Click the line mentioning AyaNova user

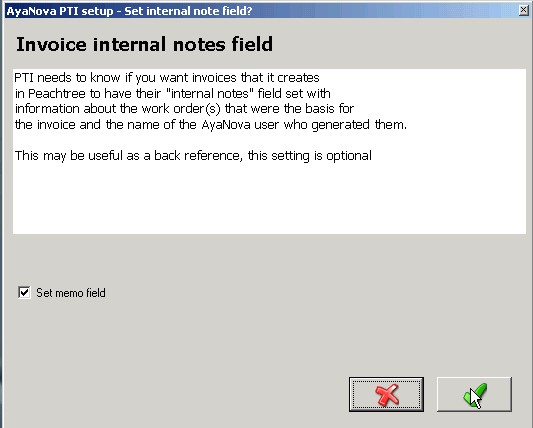(211, 125)
